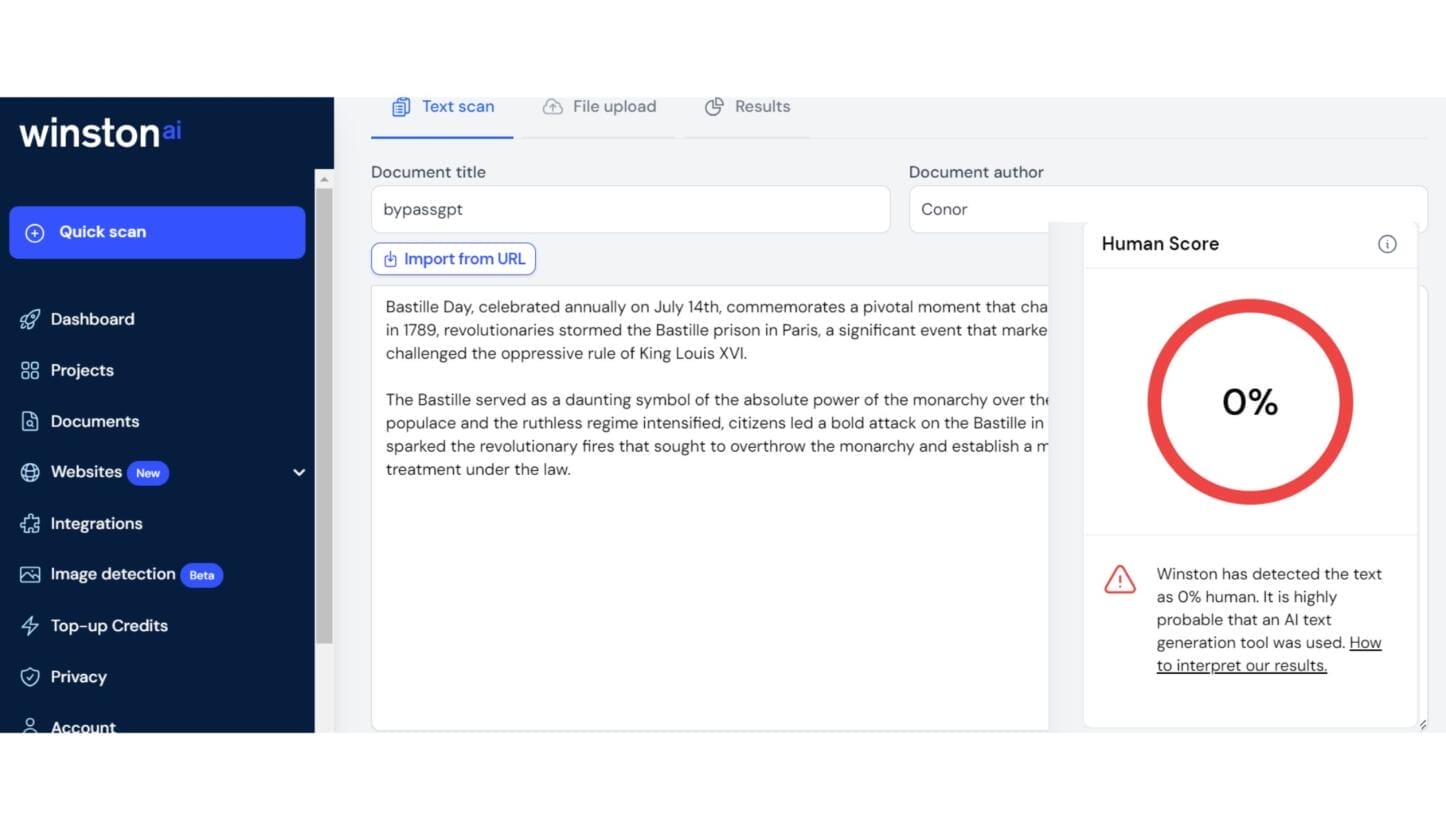The image size is (1446, 814).
Task: Select the Websites globe icon
Action: coord(29,472)
